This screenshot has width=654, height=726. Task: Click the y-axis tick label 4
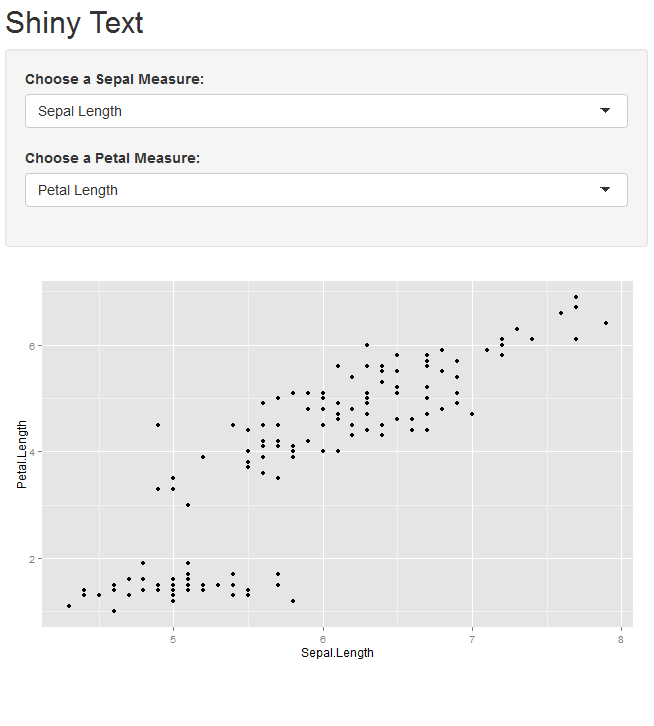click(x=32, y=452)
